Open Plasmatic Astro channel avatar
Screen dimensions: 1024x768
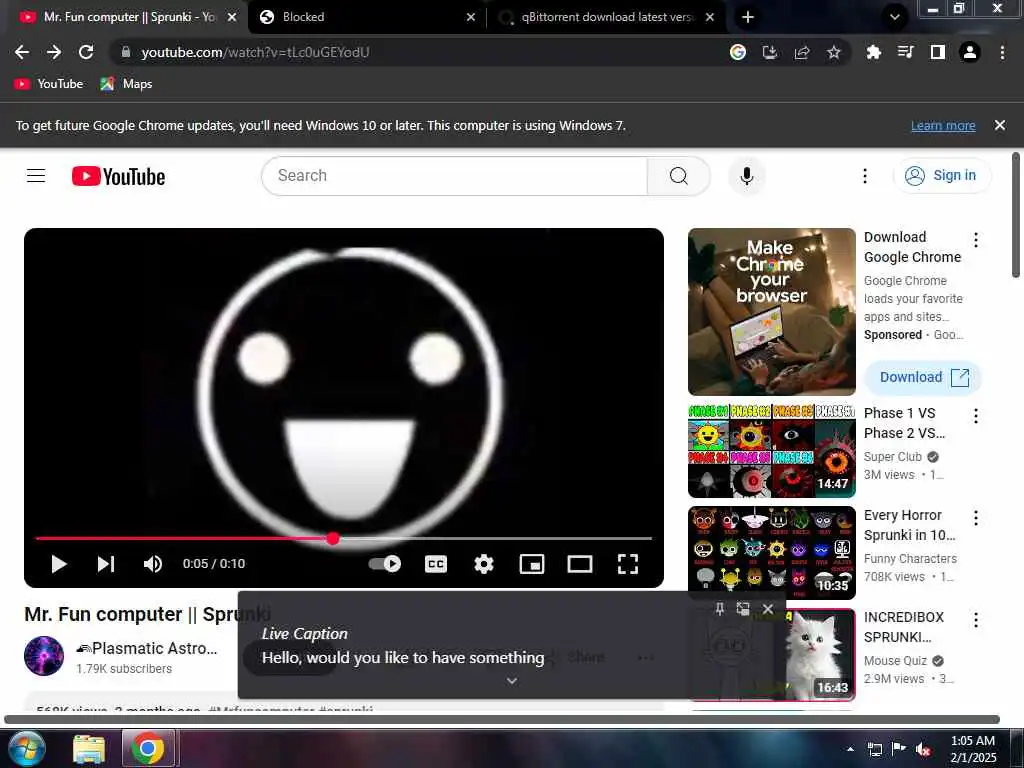pos(44,656)
